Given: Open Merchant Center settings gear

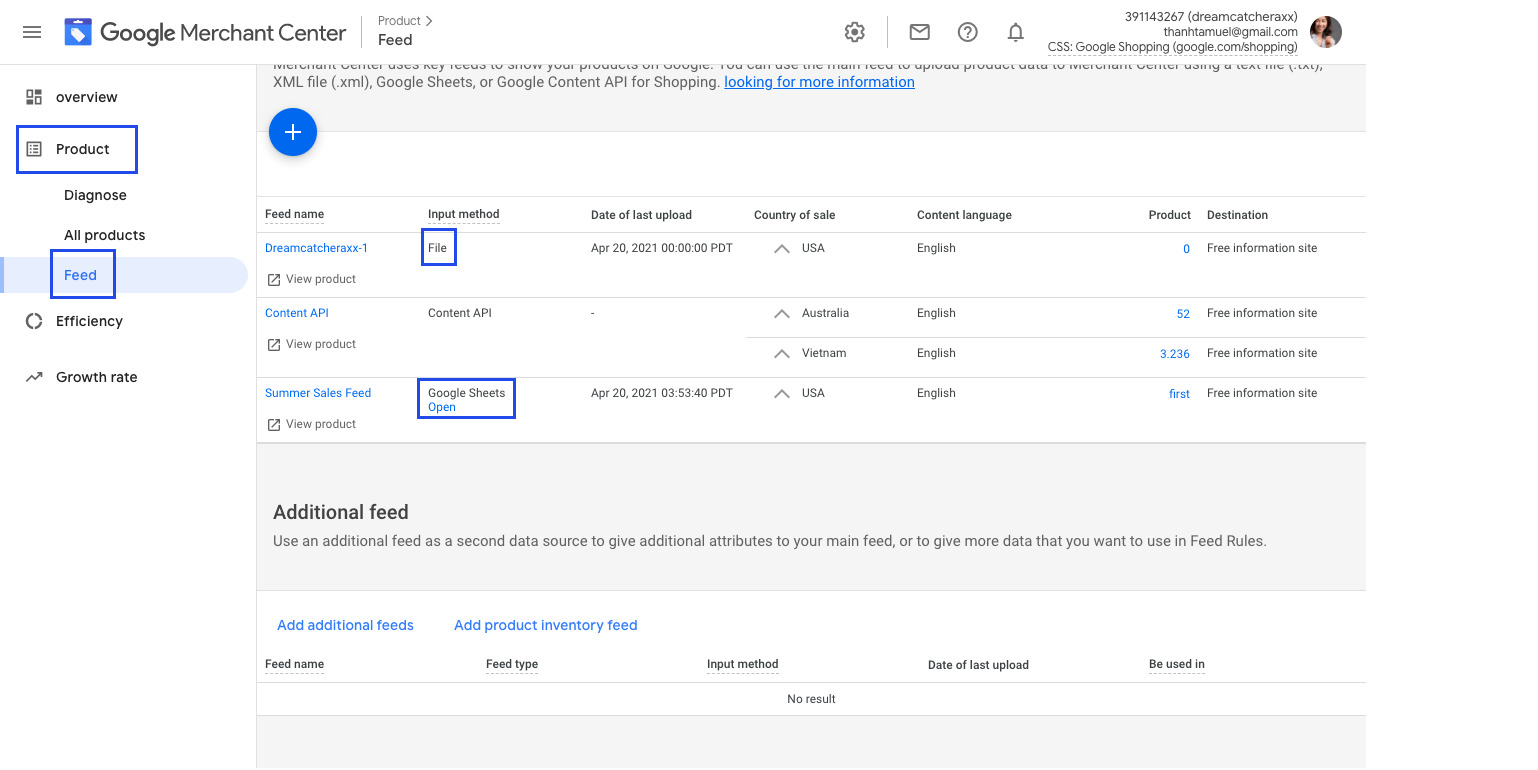Looking at the screenshot, I should 855,32.
